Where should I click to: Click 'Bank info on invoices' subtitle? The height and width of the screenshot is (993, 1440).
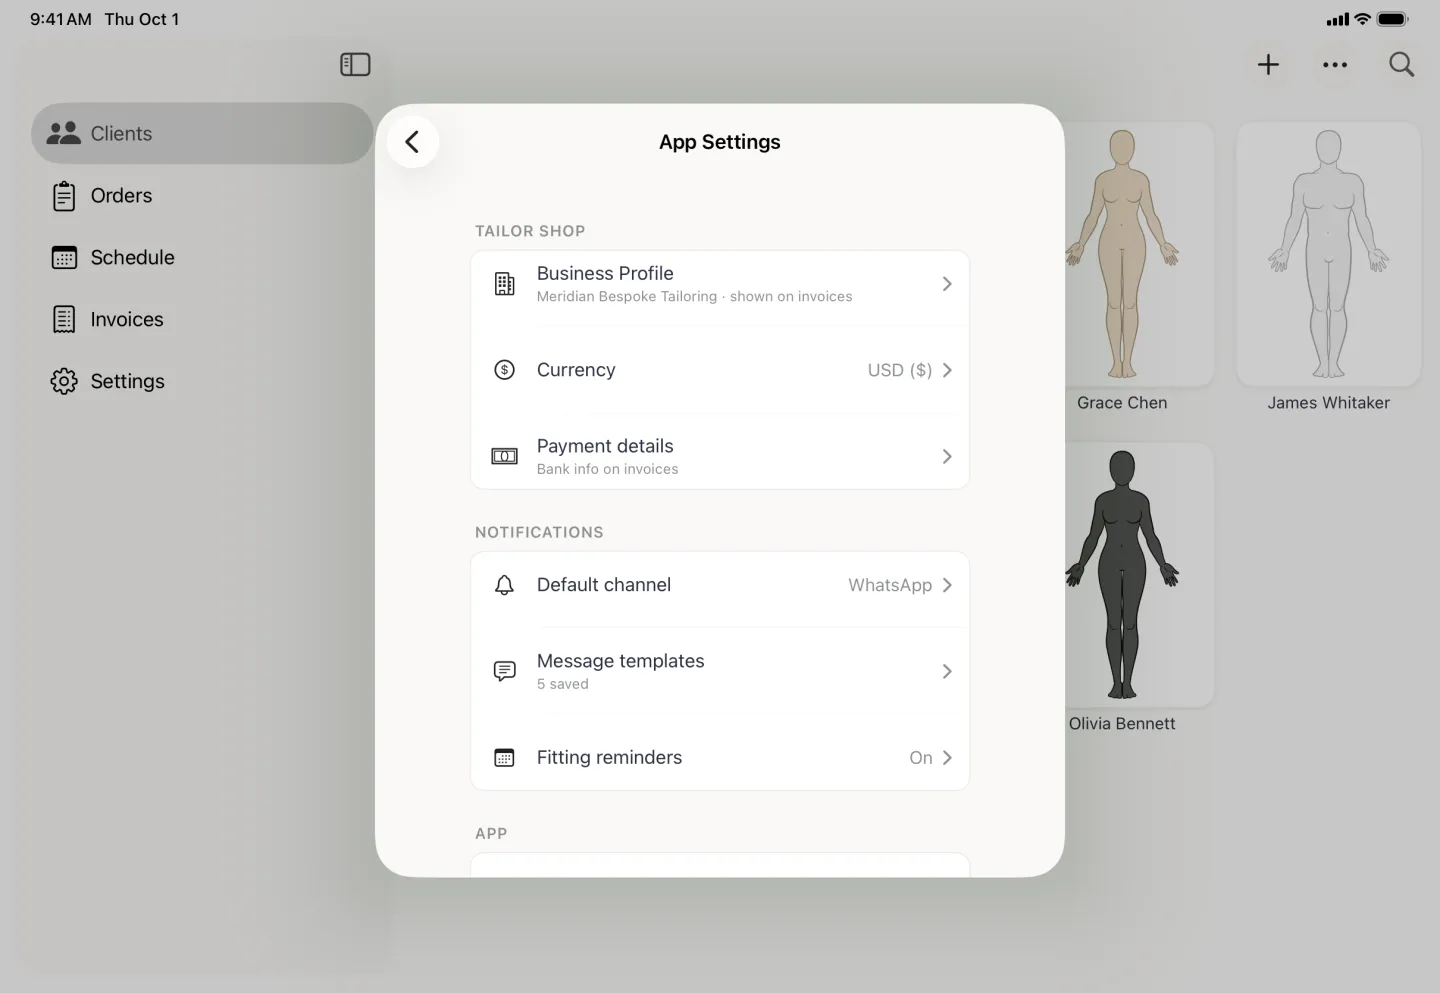(x=607, y=469)
